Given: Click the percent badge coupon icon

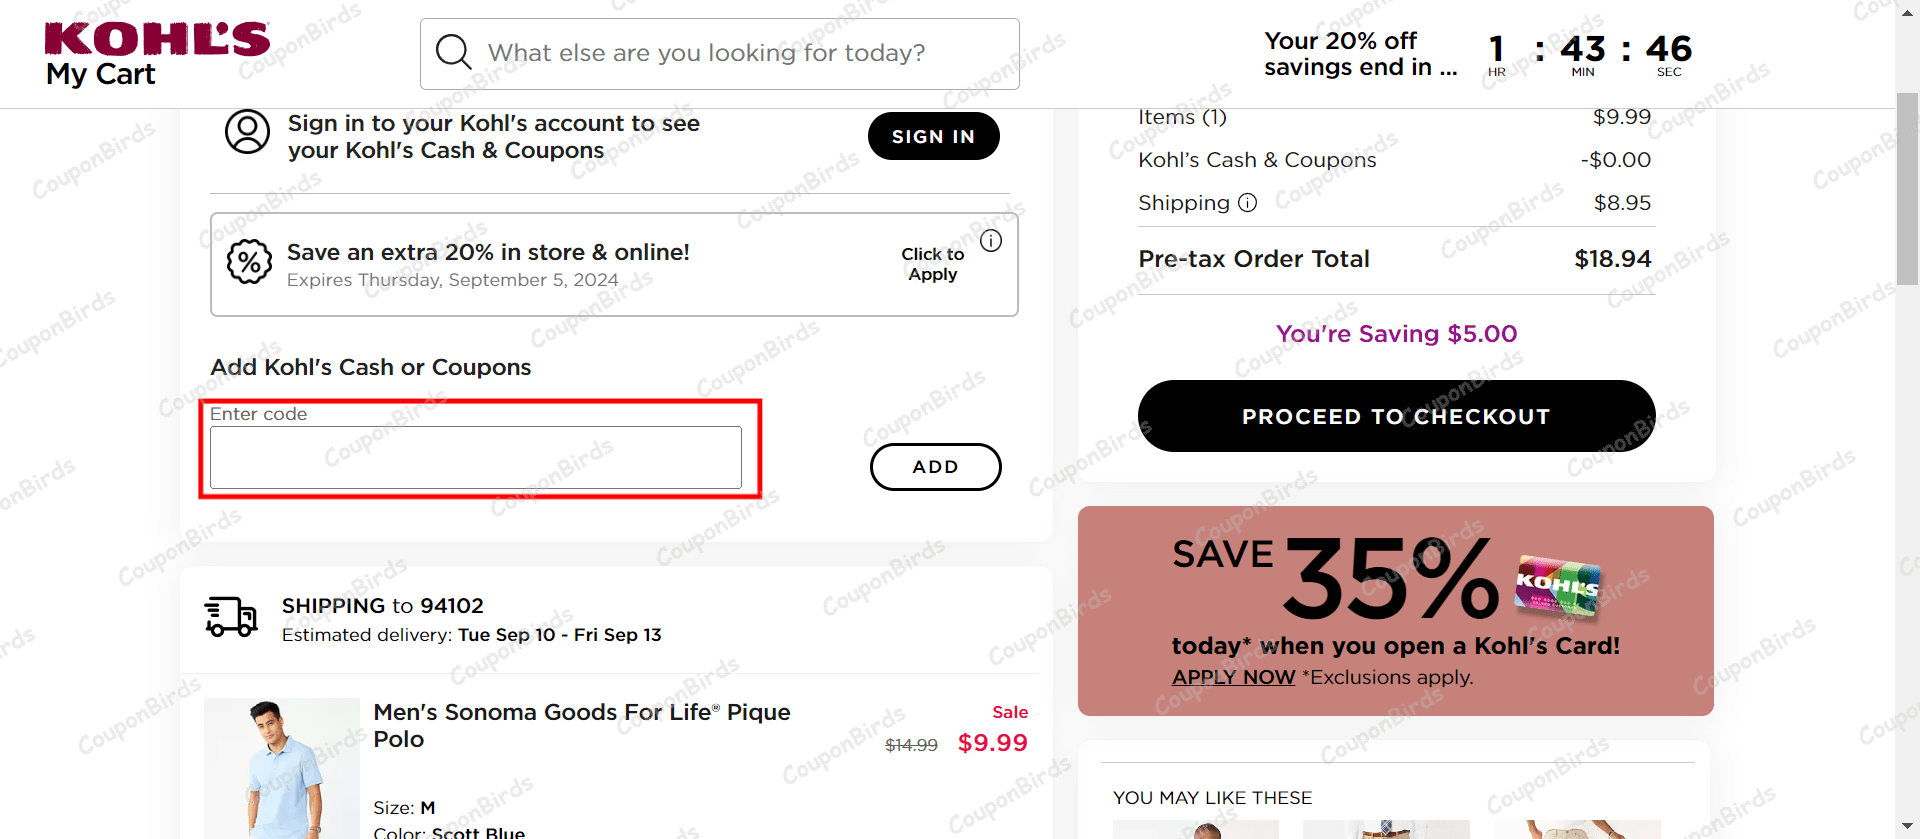Looking at the screenshot, I should [250, 262].
